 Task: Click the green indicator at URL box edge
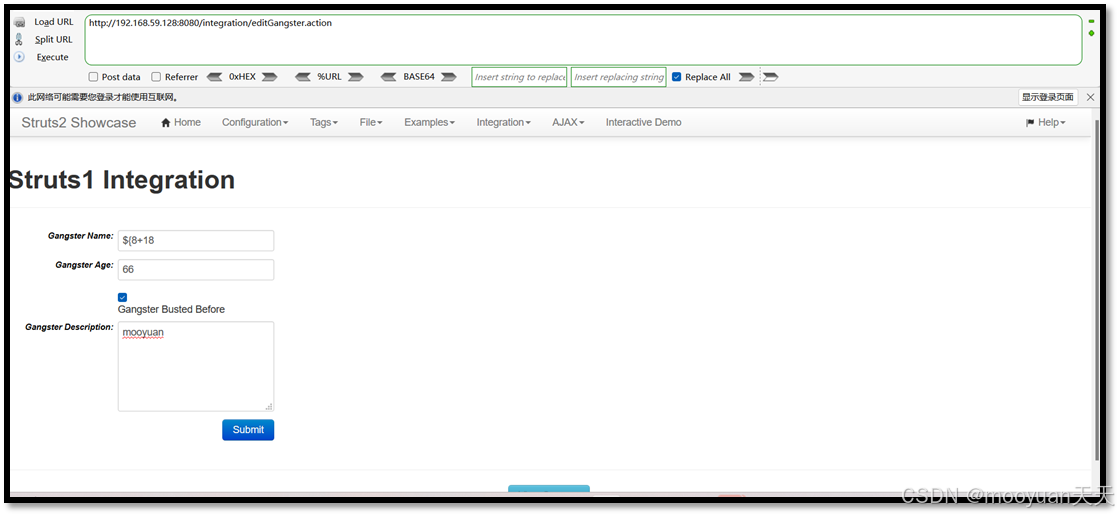(1091, 33)
